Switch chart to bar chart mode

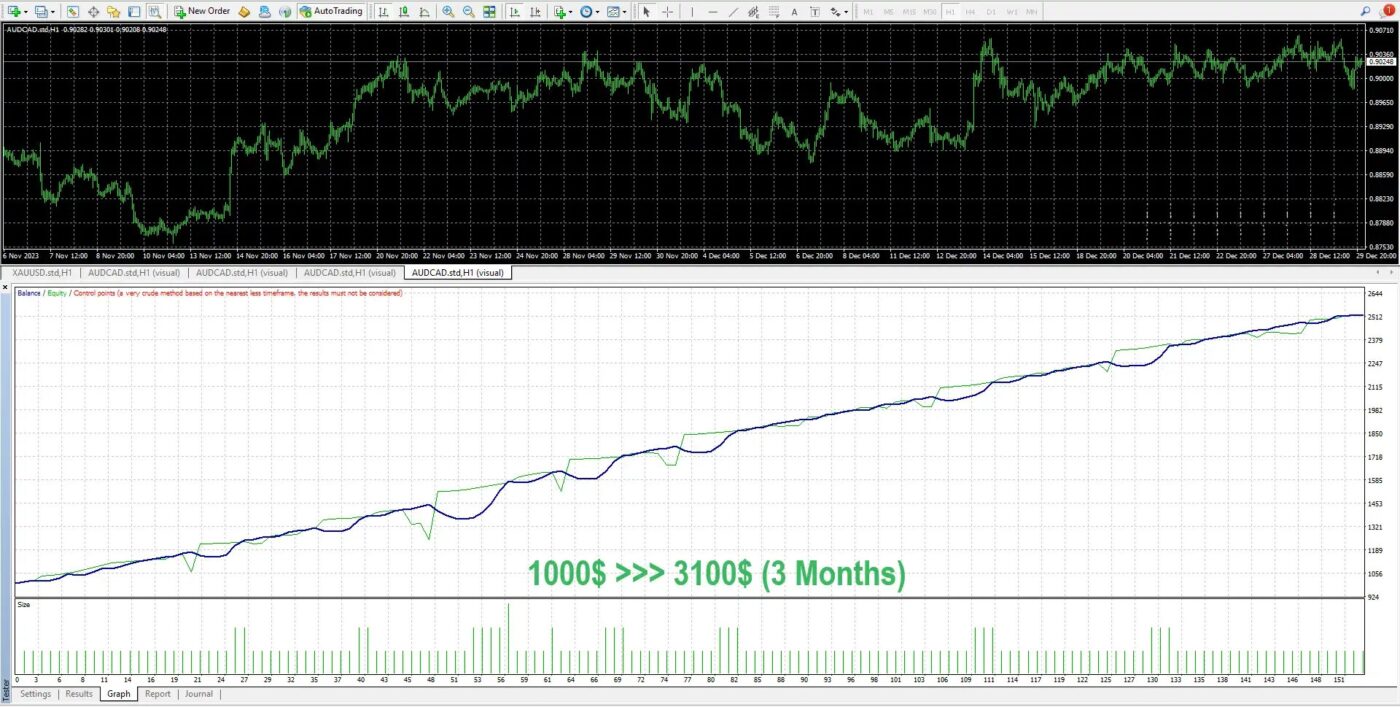pyautogui.click(x=384, y=11)
